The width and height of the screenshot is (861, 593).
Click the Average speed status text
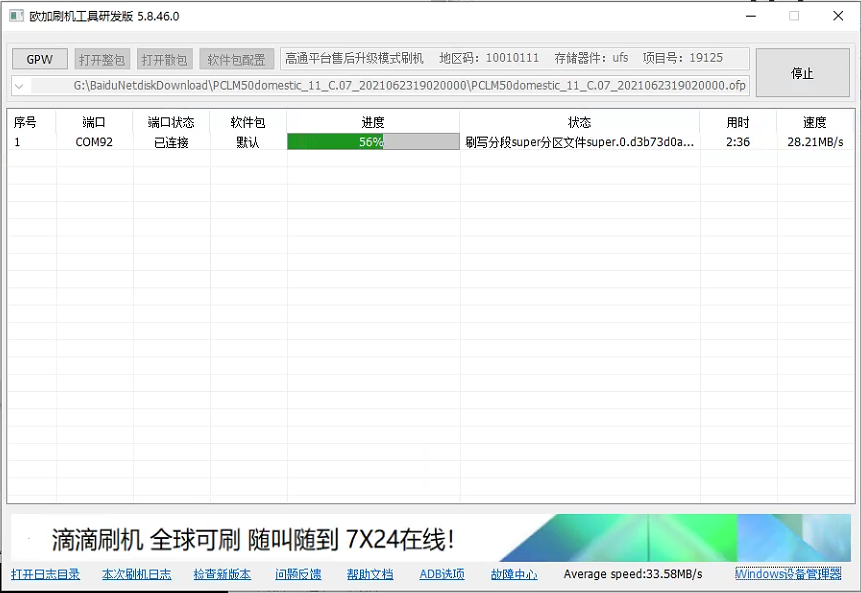(633, 574)
